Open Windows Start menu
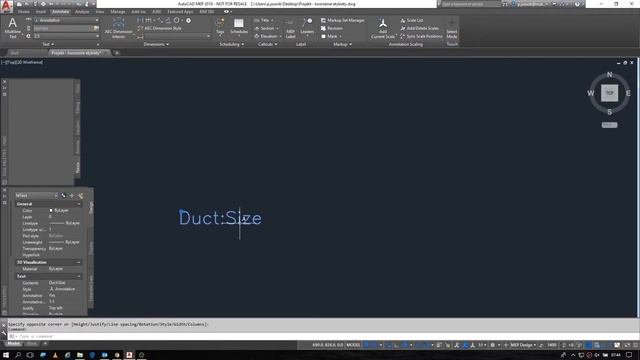640x360 pixels. 6,355
